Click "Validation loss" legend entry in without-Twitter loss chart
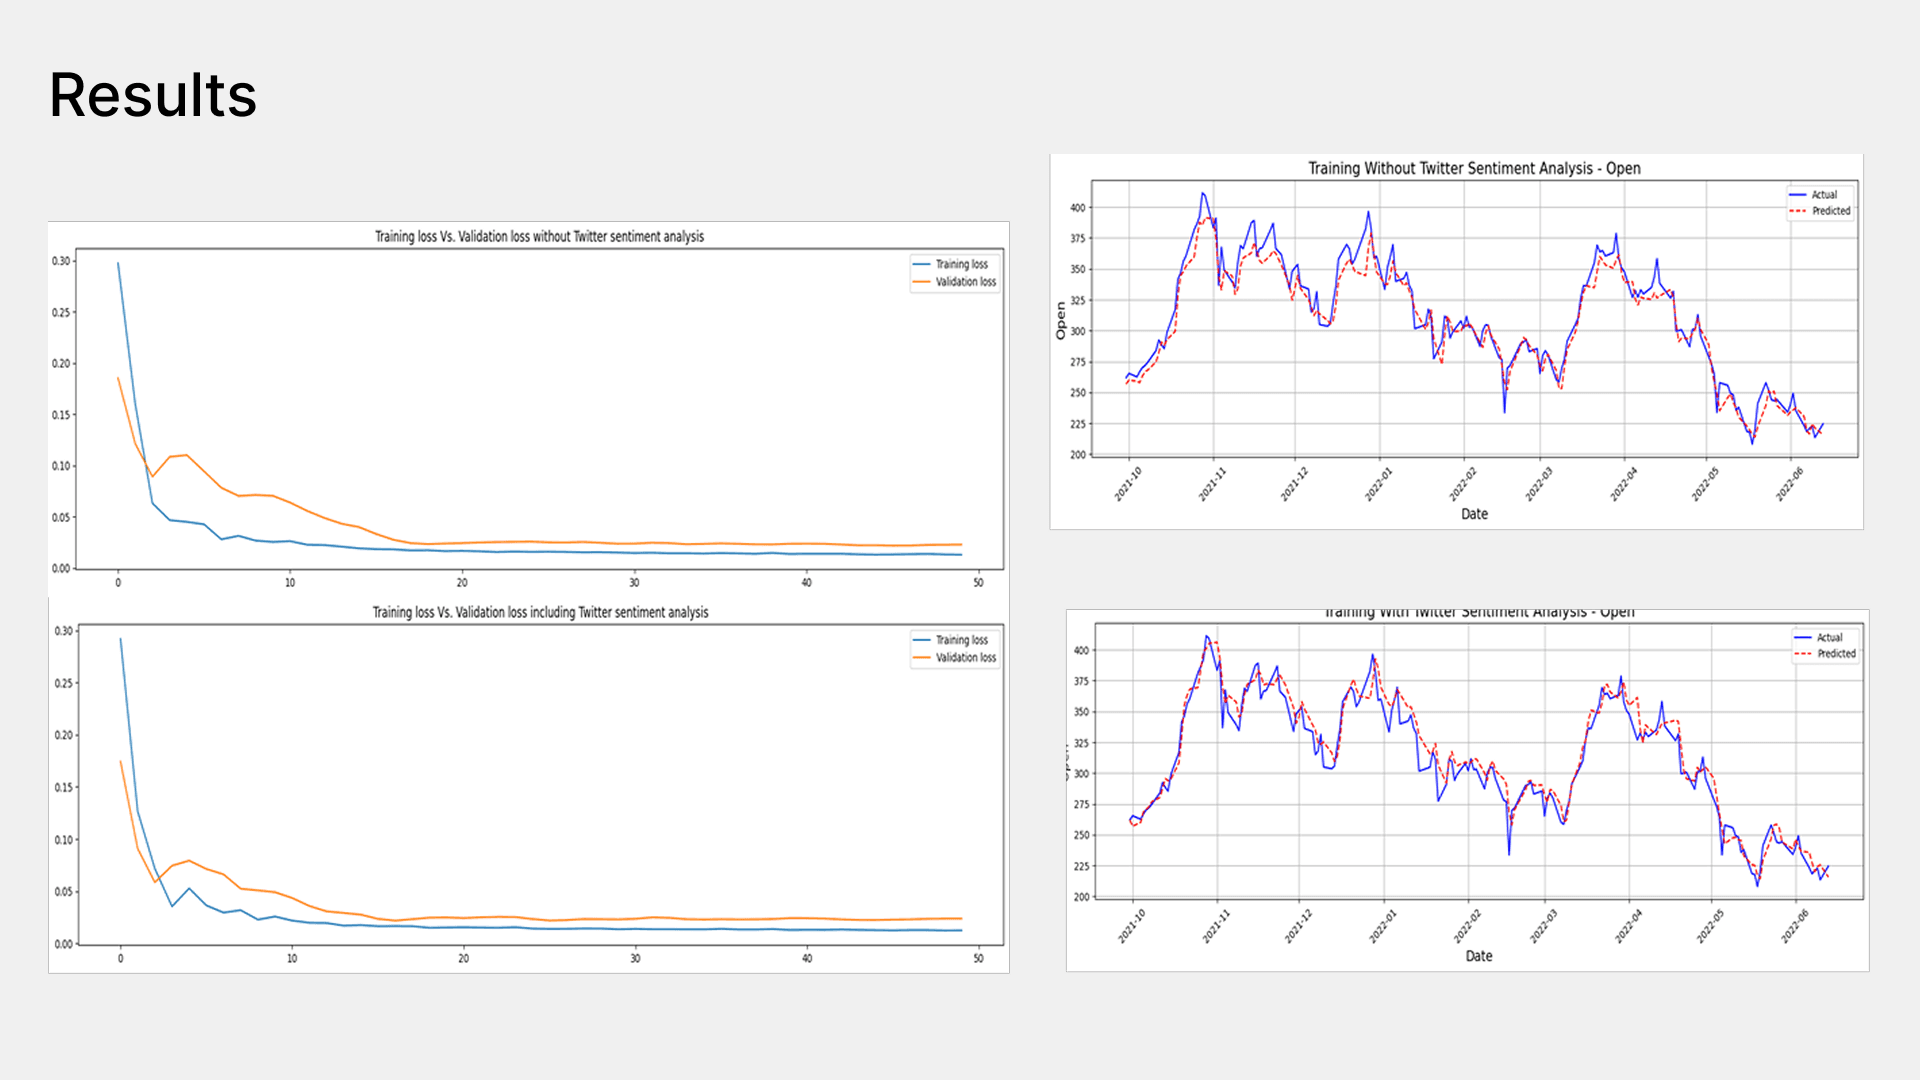Image resolution: width=1920 pixels, height=1080 pixels. pos(965,282)
